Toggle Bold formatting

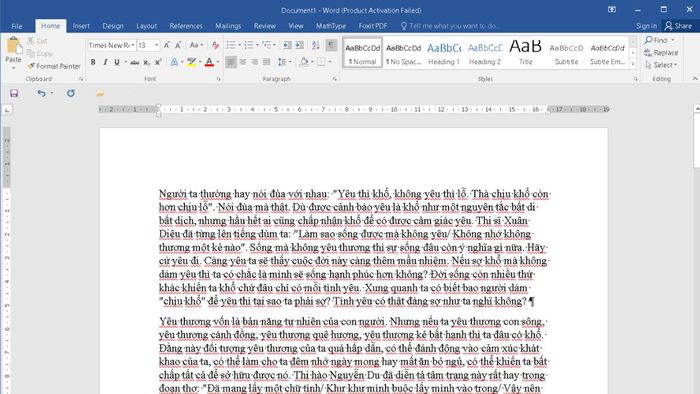[93, 62]
